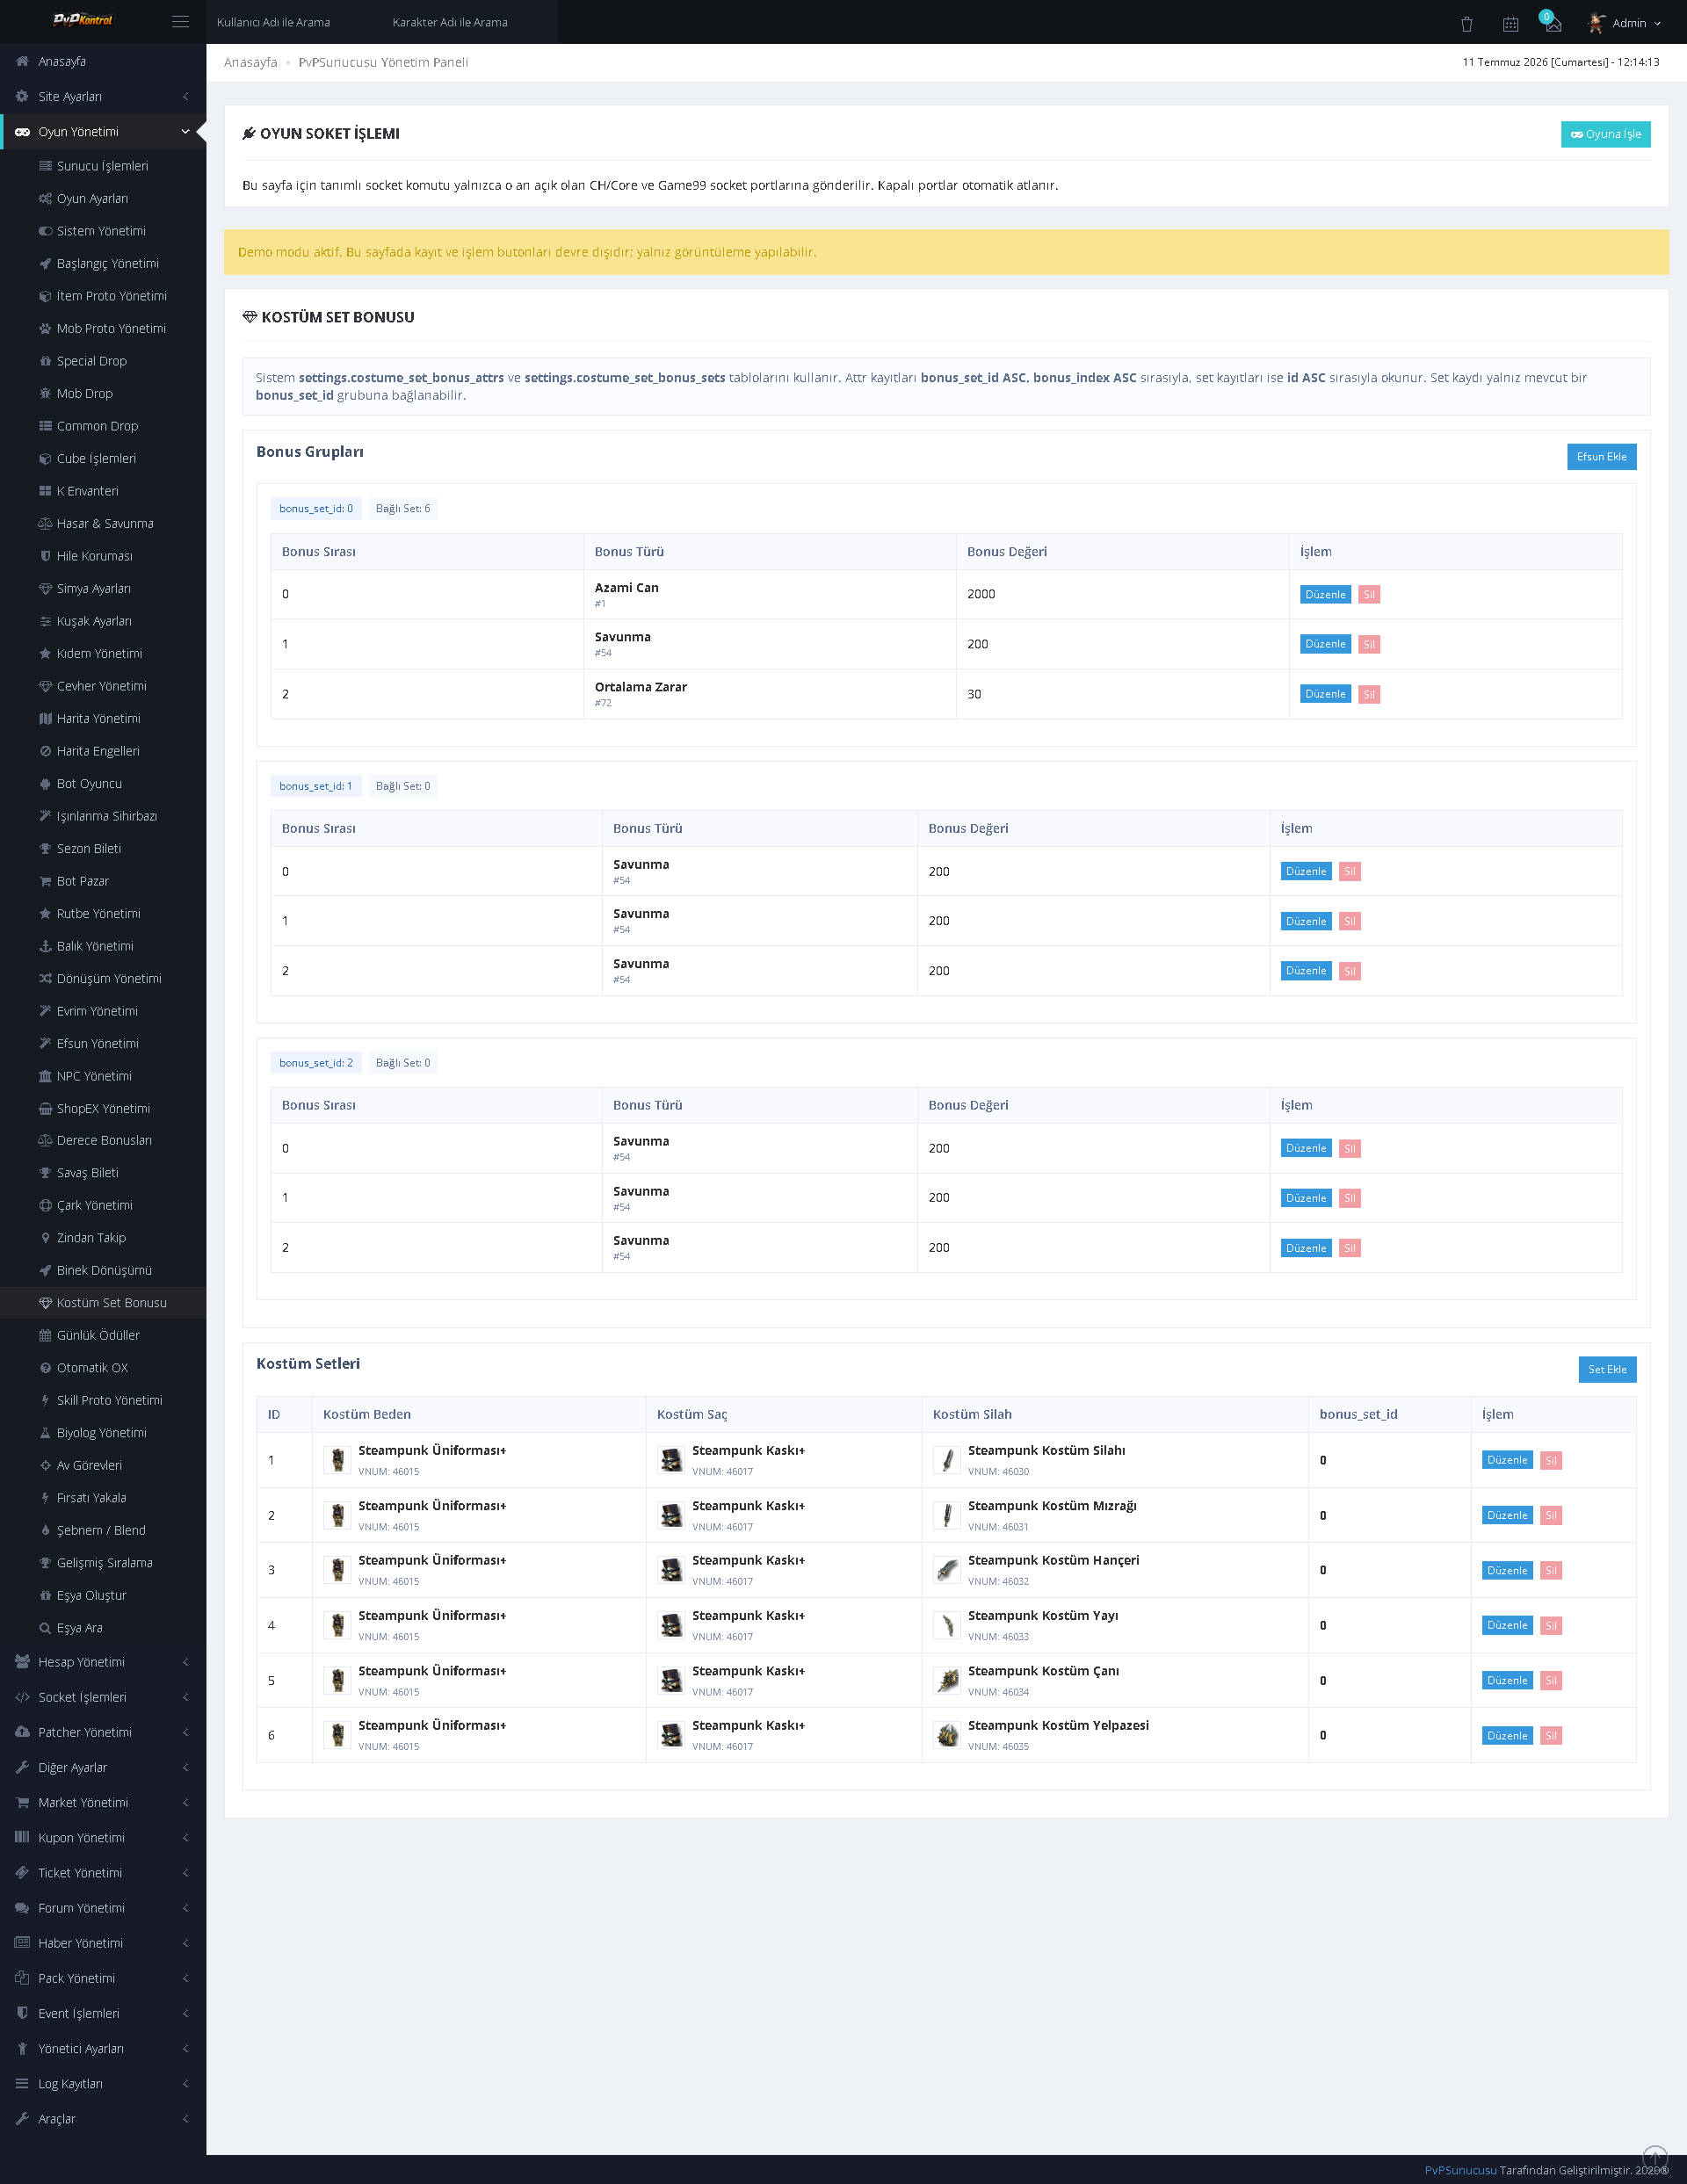Click Steampunk Kostüm Yelpazesi item icon
The image size is (1687, 2184).
[x=946, y=1735]
